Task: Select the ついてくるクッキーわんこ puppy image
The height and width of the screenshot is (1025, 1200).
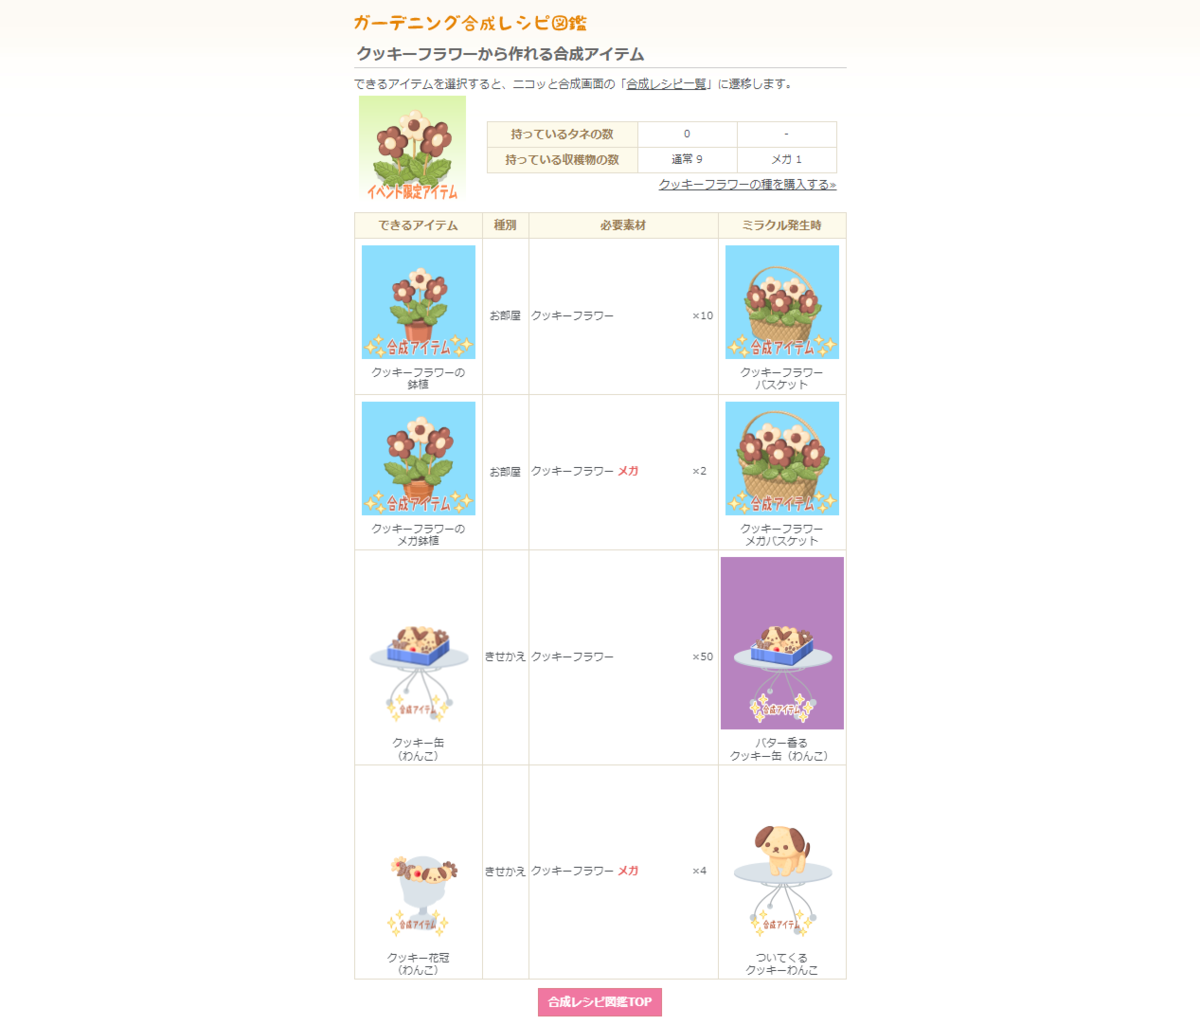Action: click(x=782, y=880)
